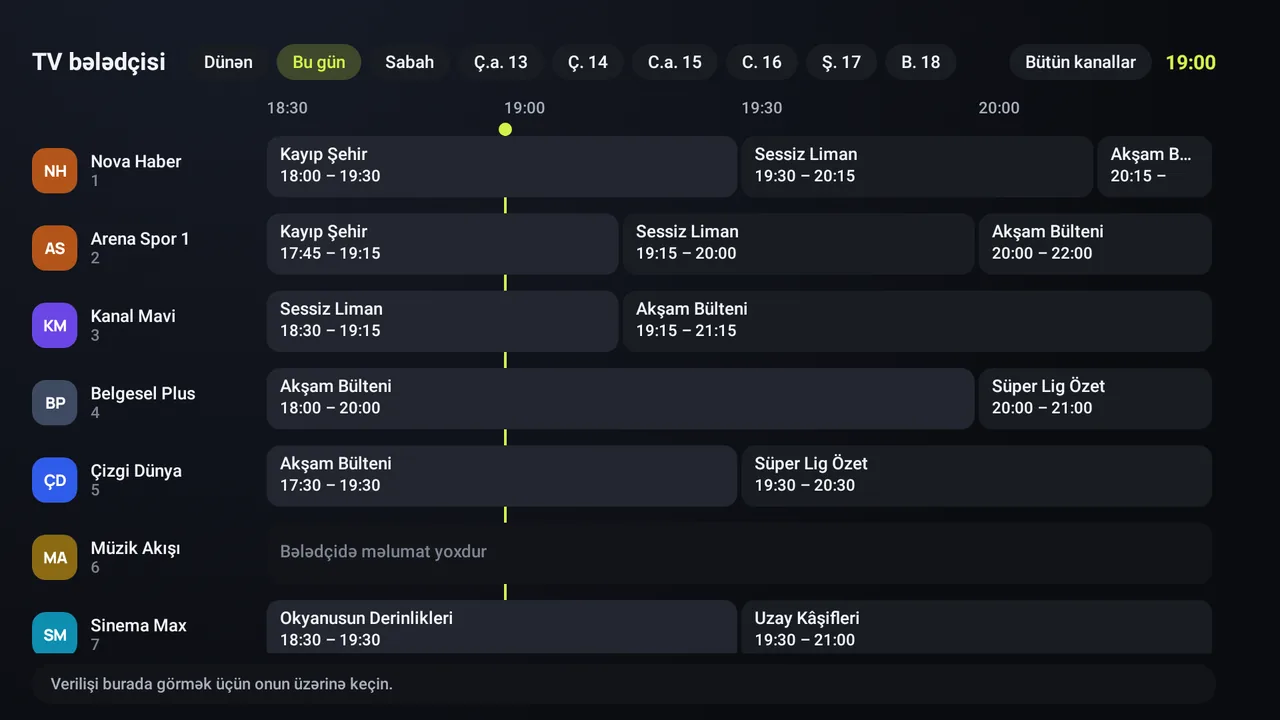Viewport: 1280px width, 720px height.
Task: Switch to the Dünən day tab
Action: click(x=228, y=62)
